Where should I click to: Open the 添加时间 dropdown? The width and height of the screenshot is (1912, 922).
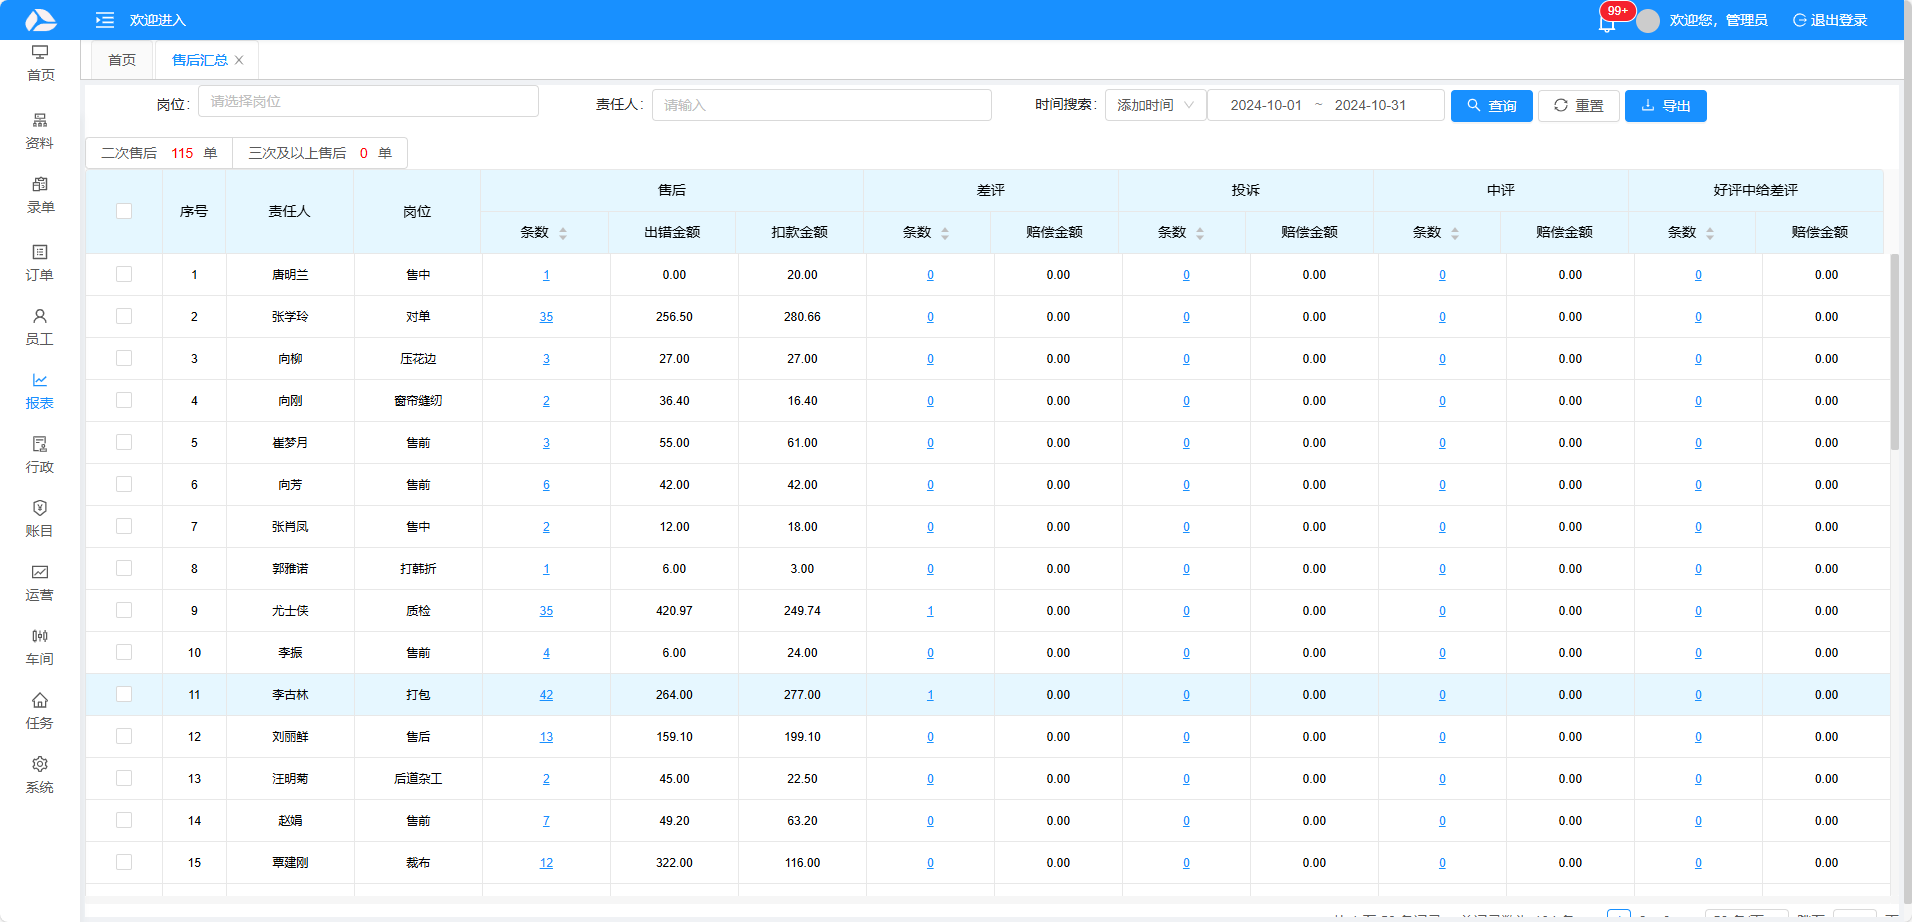1155,105
